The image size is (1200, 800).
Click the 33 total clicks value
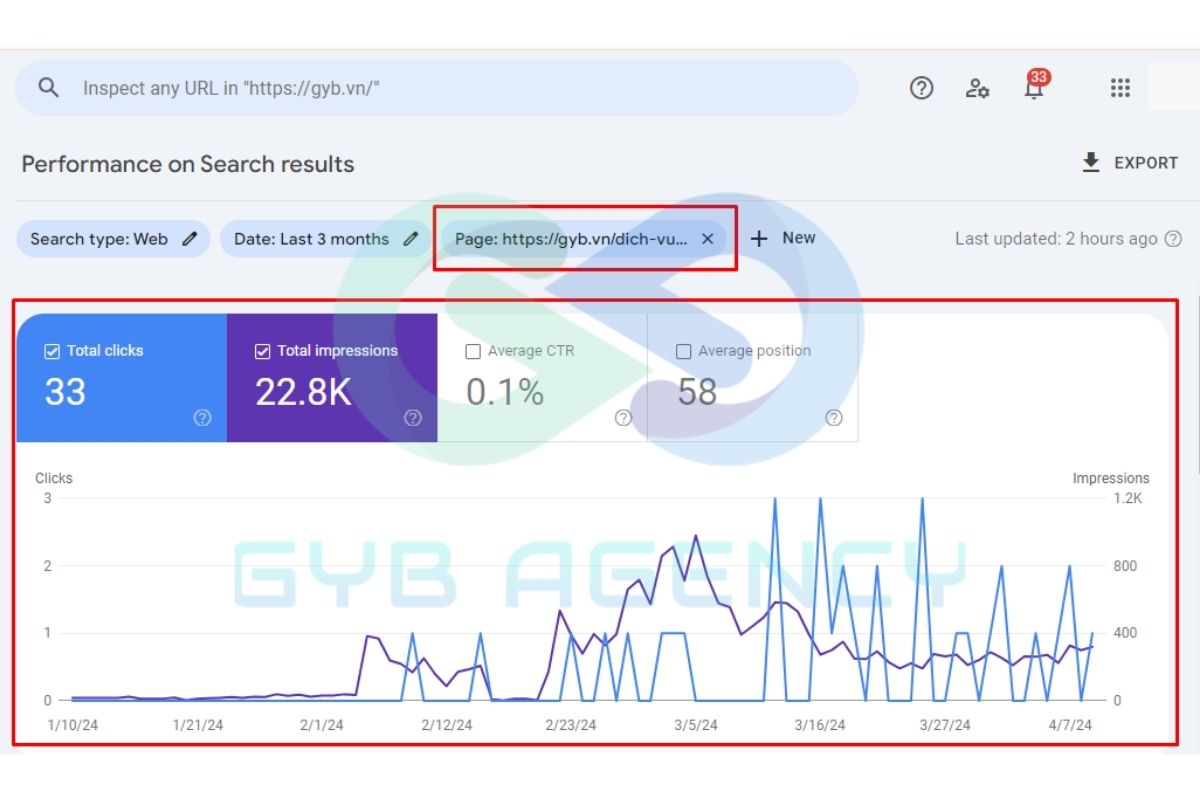click(x=65, y=392)
